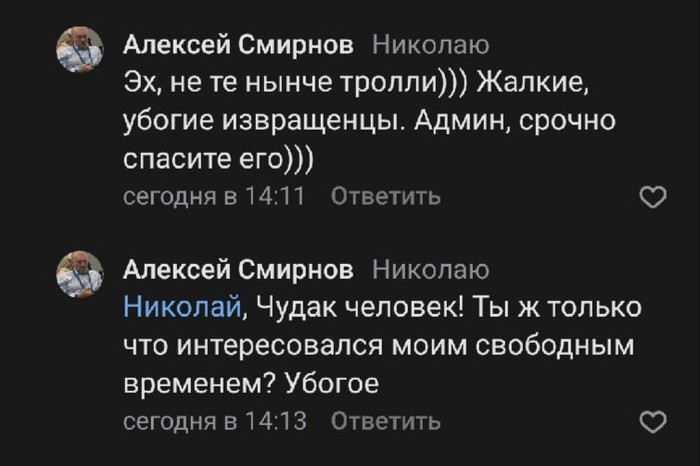
Task: Open avatar of first Алексей Смирнов comment
Action: point(79,50)
